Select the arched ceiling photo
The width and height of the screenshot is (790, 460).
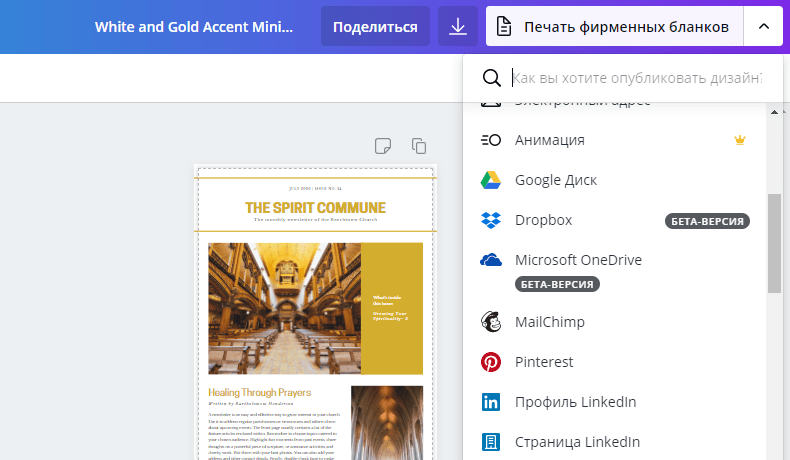point(387,423)
